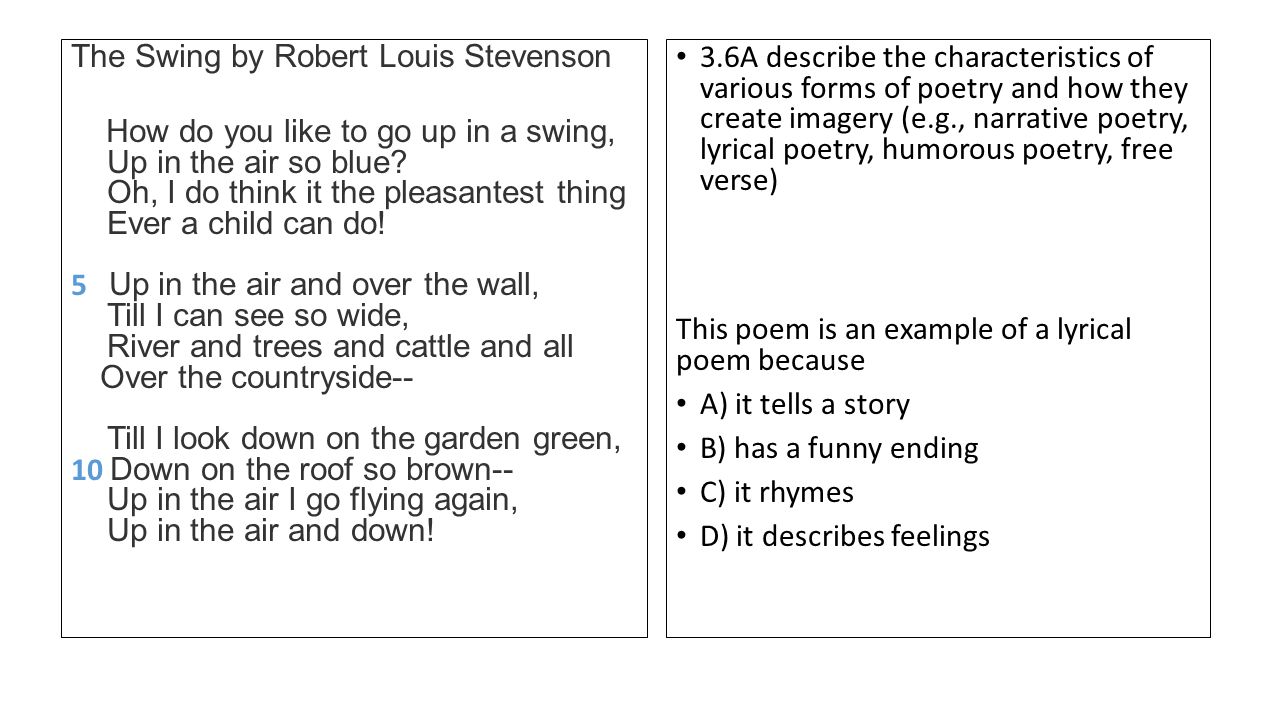Click the line 'Over the countryside--'
This screenshot has height=720, width=1280.
click(x=258, y=378)
